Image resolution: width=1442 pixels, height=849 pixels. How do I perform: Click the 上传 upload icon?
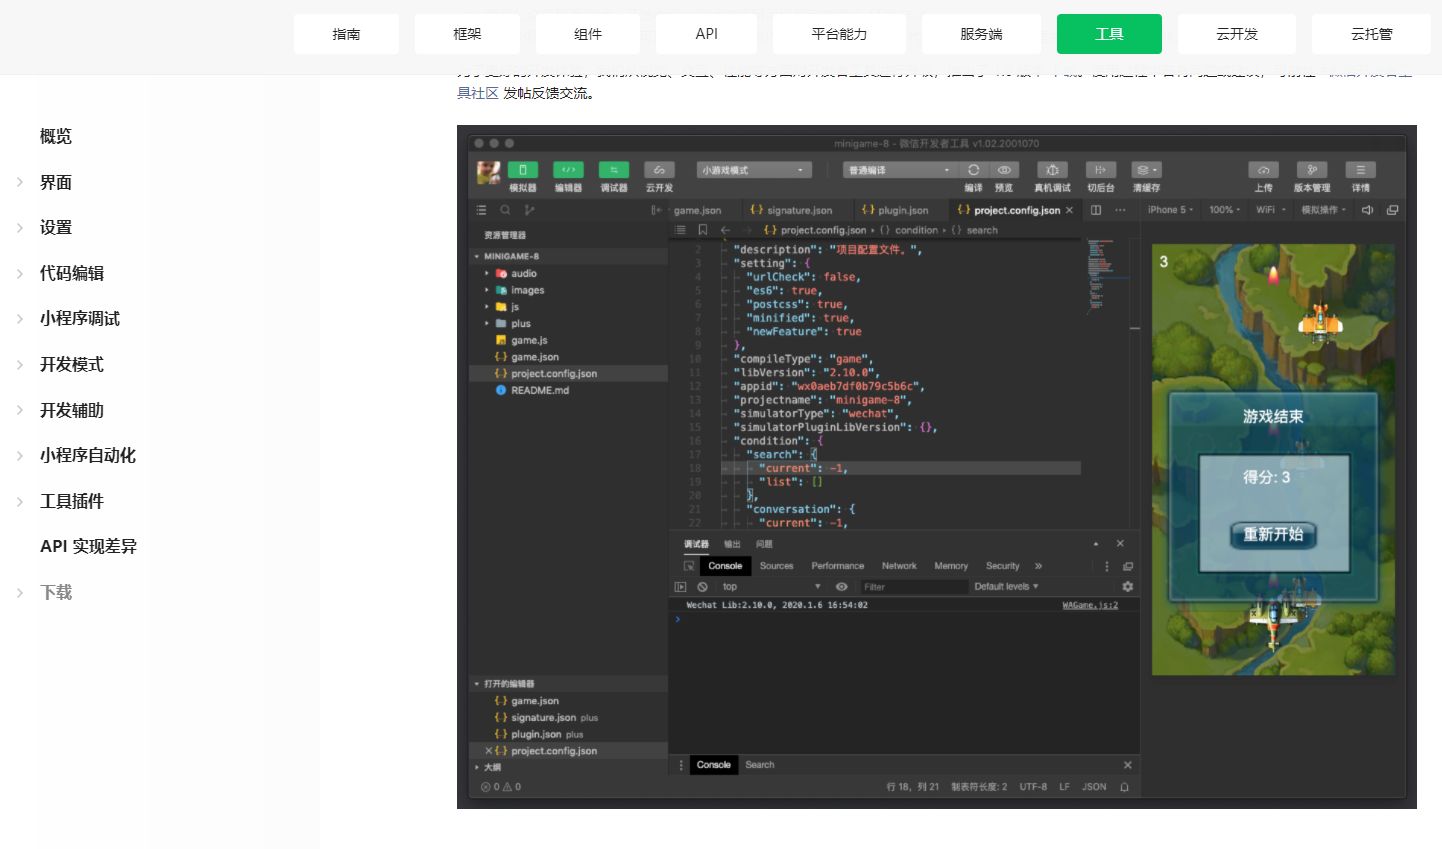click(x=1264, y=170)
